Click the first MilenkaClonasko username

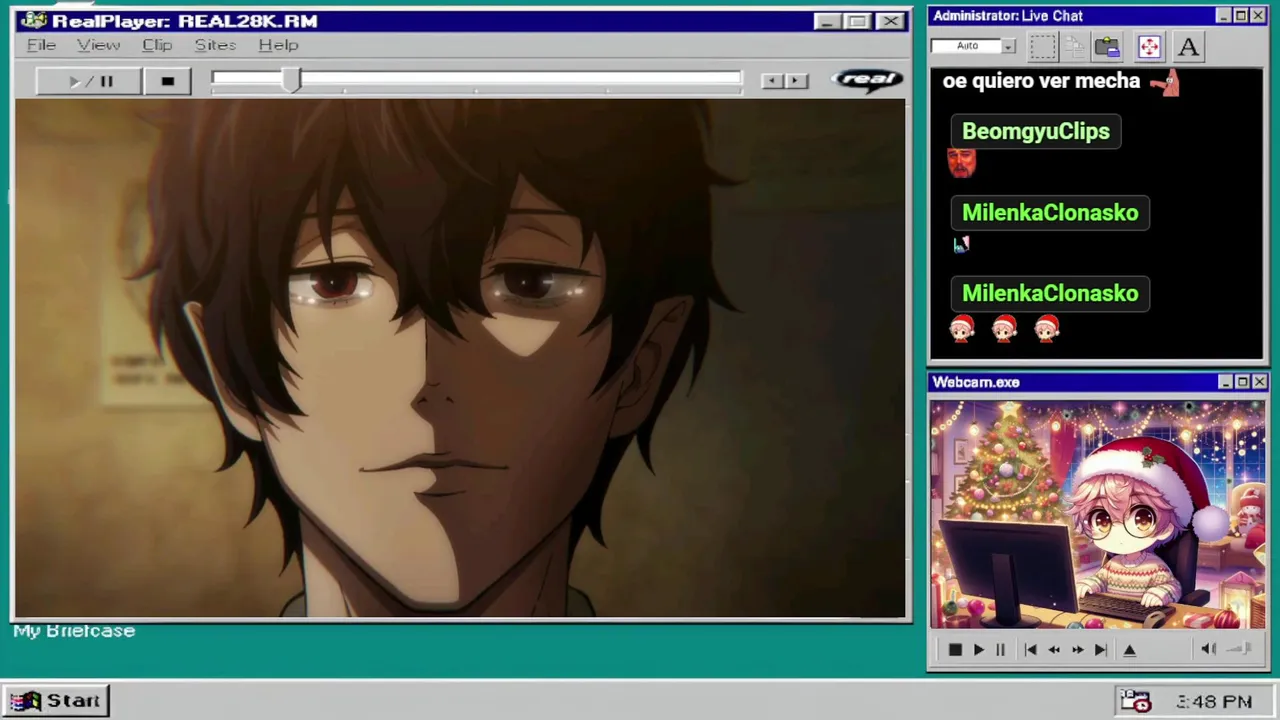(x=1050, y=212)
